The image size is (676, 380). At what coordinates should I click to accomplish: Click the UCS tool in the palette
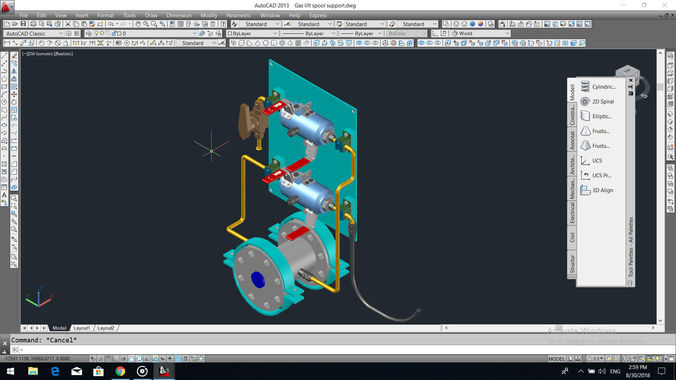[x=592, y=160]
